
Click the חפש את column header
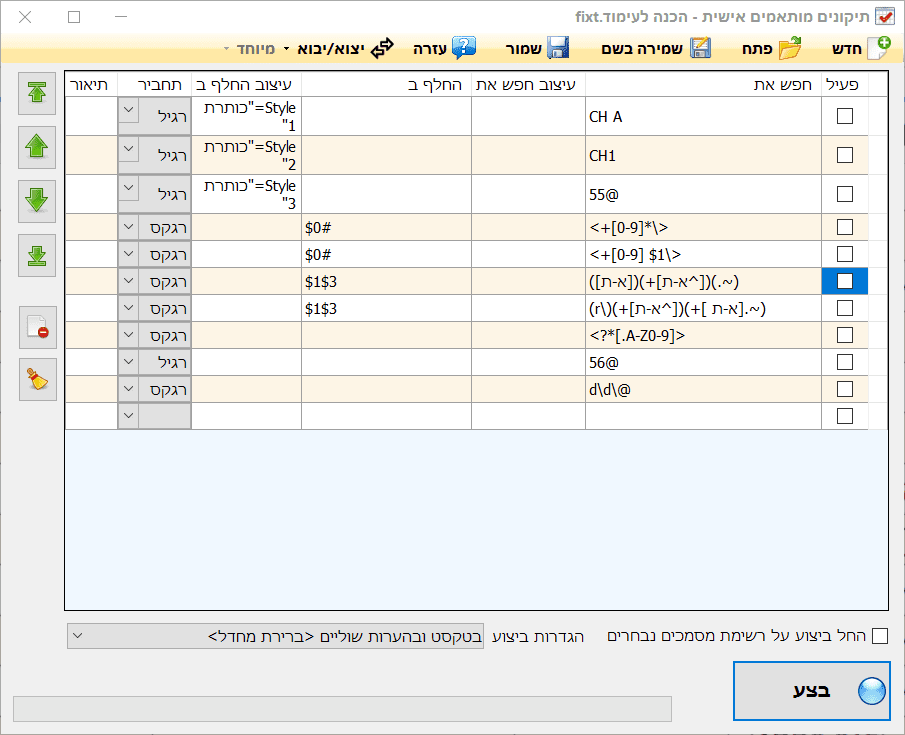pos(704,84)
